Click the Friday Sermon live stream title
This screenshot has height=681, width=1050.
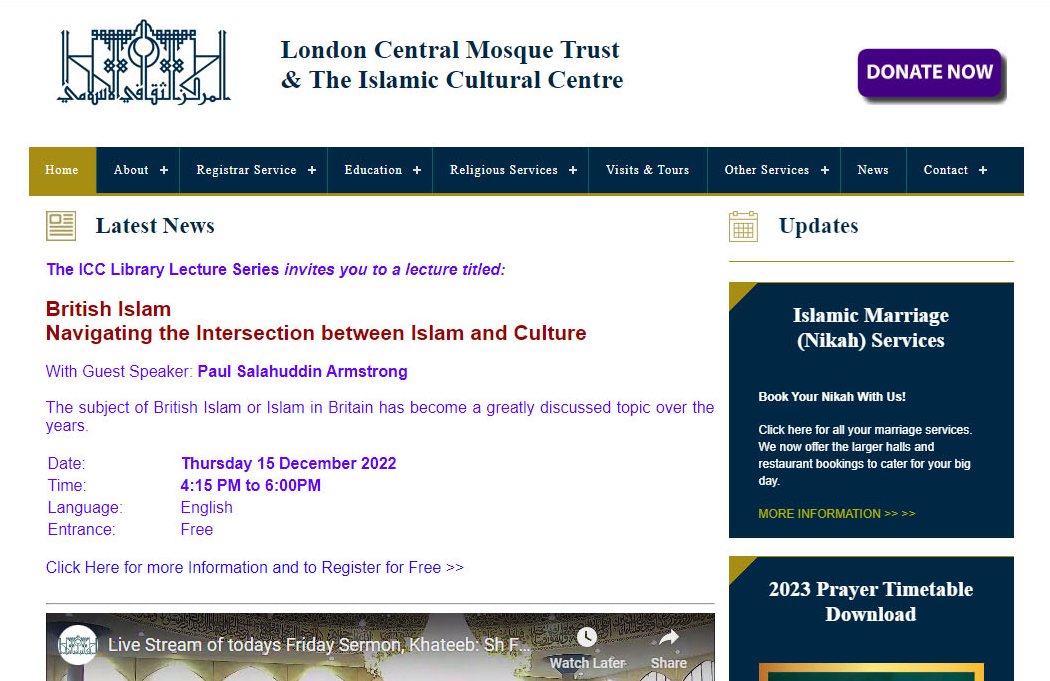point(319,645)
